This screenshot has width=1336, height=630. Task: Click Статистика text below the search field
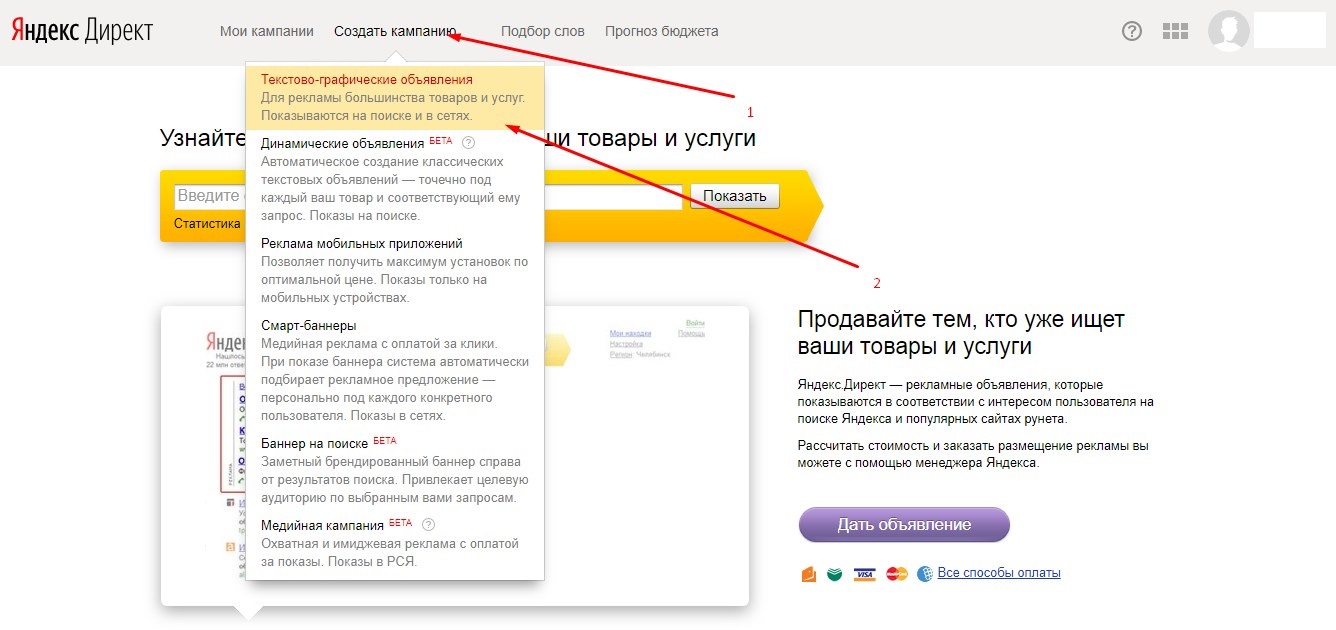click(207, 224)
